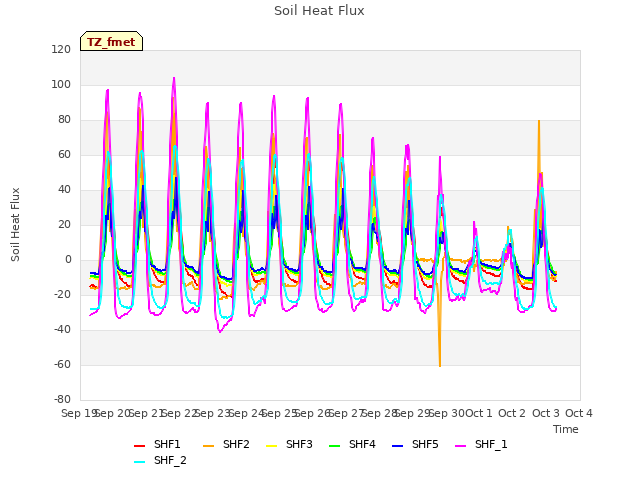Click the orange SHF2 legend swatch
Screen dimensions: 640x480
[x=209, y=446]
